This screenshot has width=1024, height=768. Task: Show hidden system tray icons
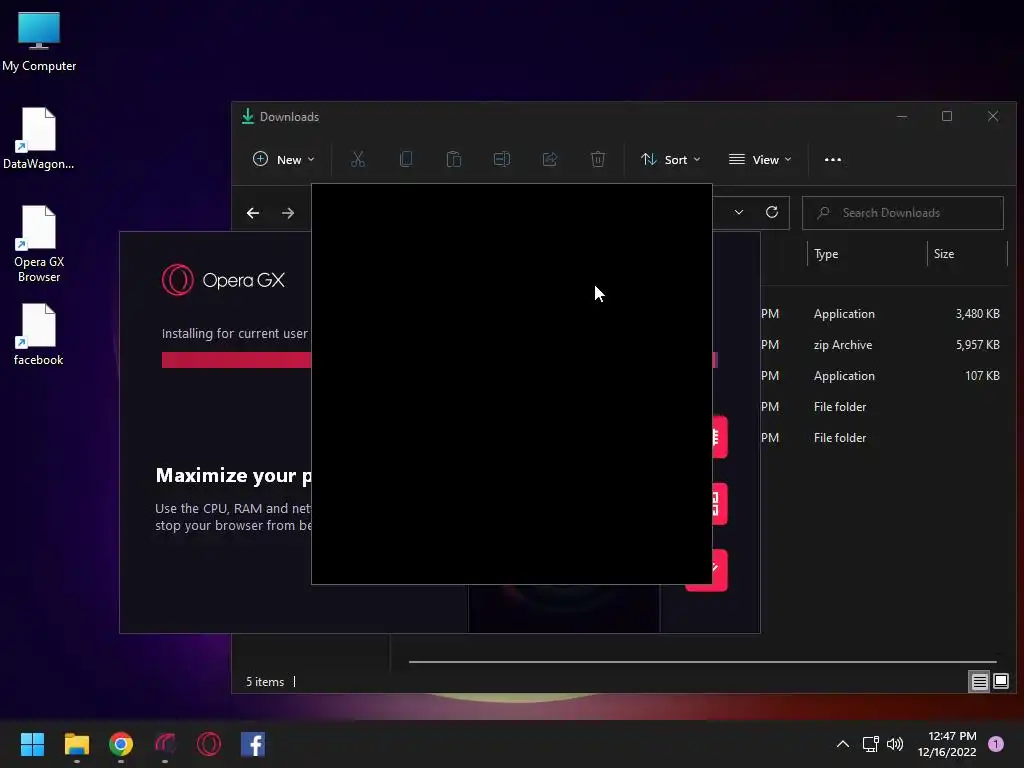coord(843,744)
